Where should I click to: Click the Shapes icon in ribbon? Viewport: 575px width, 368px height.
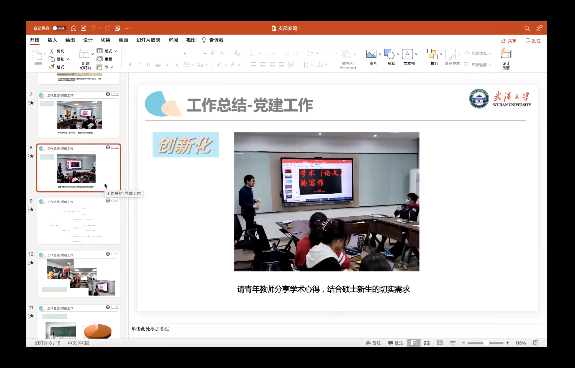click(x=389, y=54)
